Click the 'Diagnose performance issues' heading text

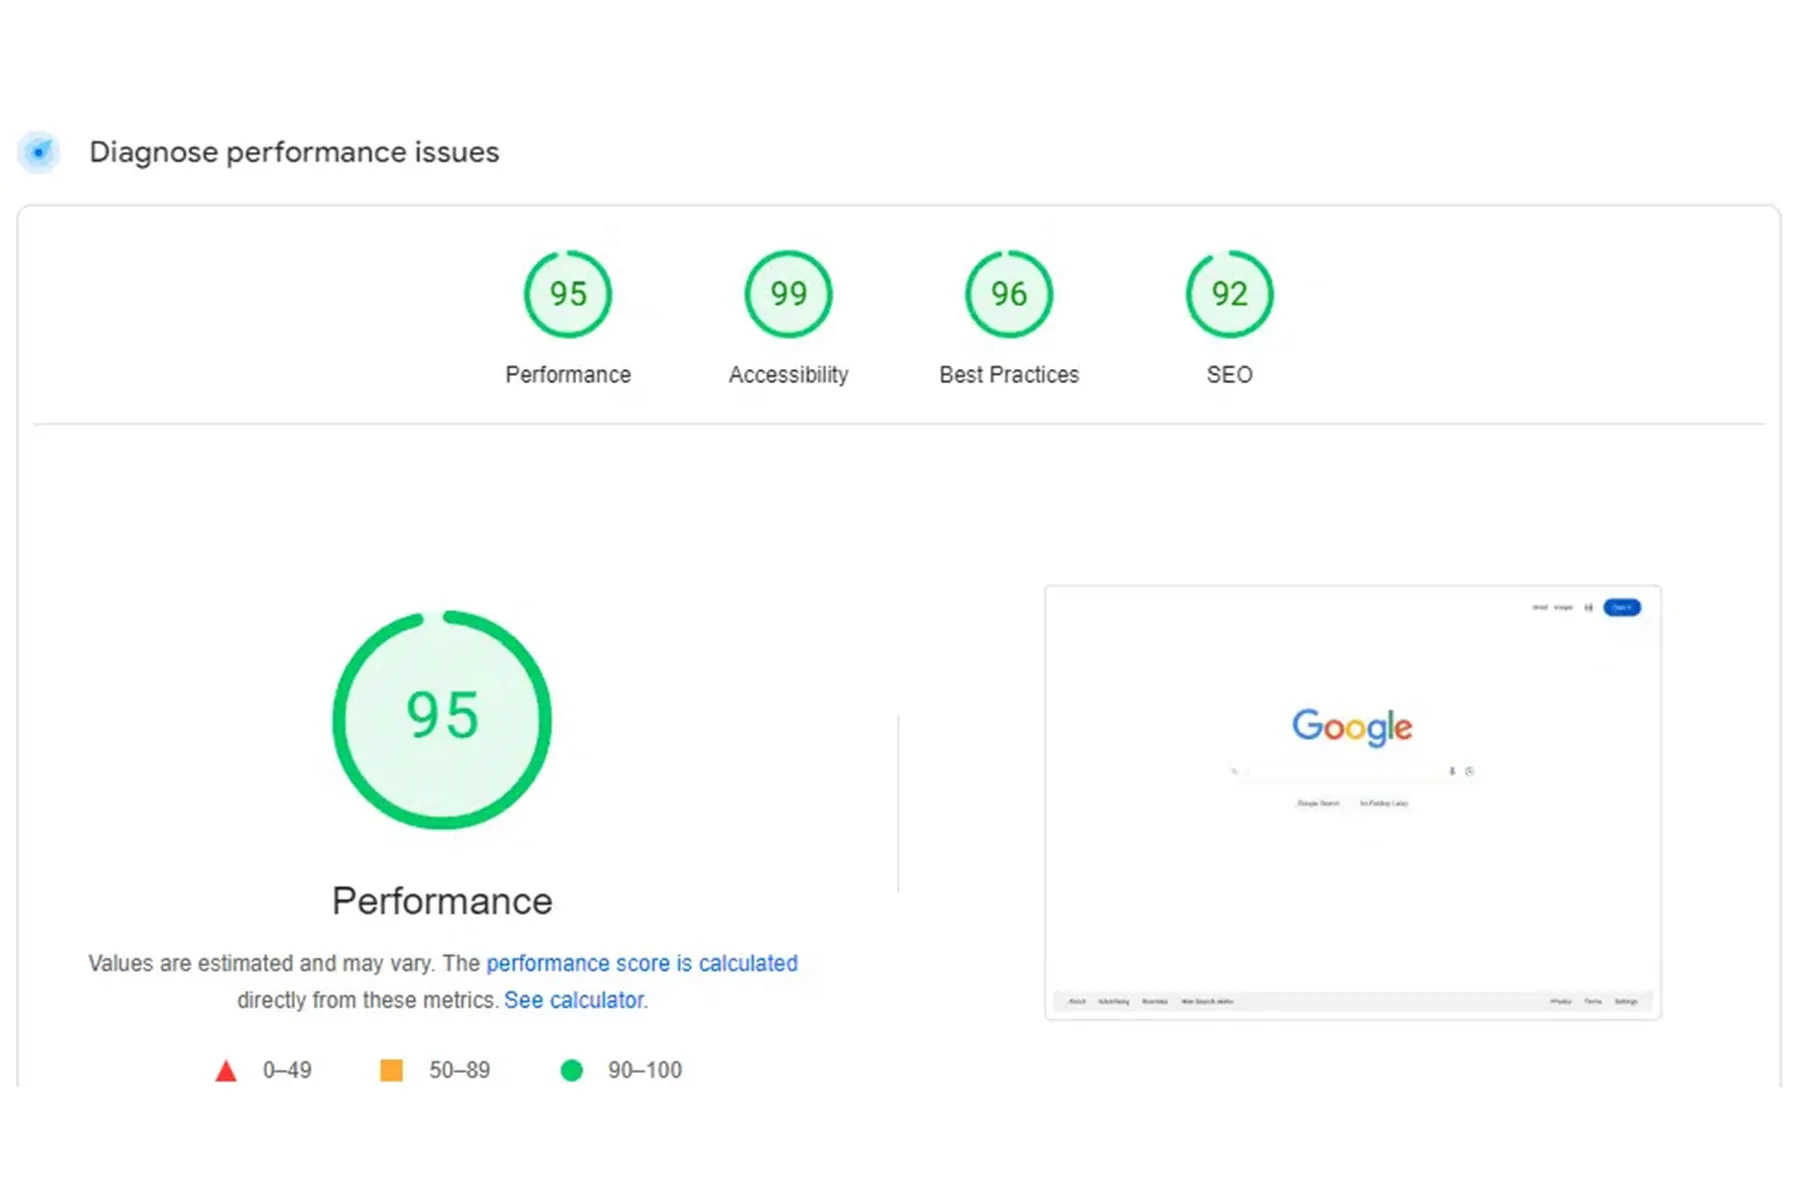[x=294, y=152]
